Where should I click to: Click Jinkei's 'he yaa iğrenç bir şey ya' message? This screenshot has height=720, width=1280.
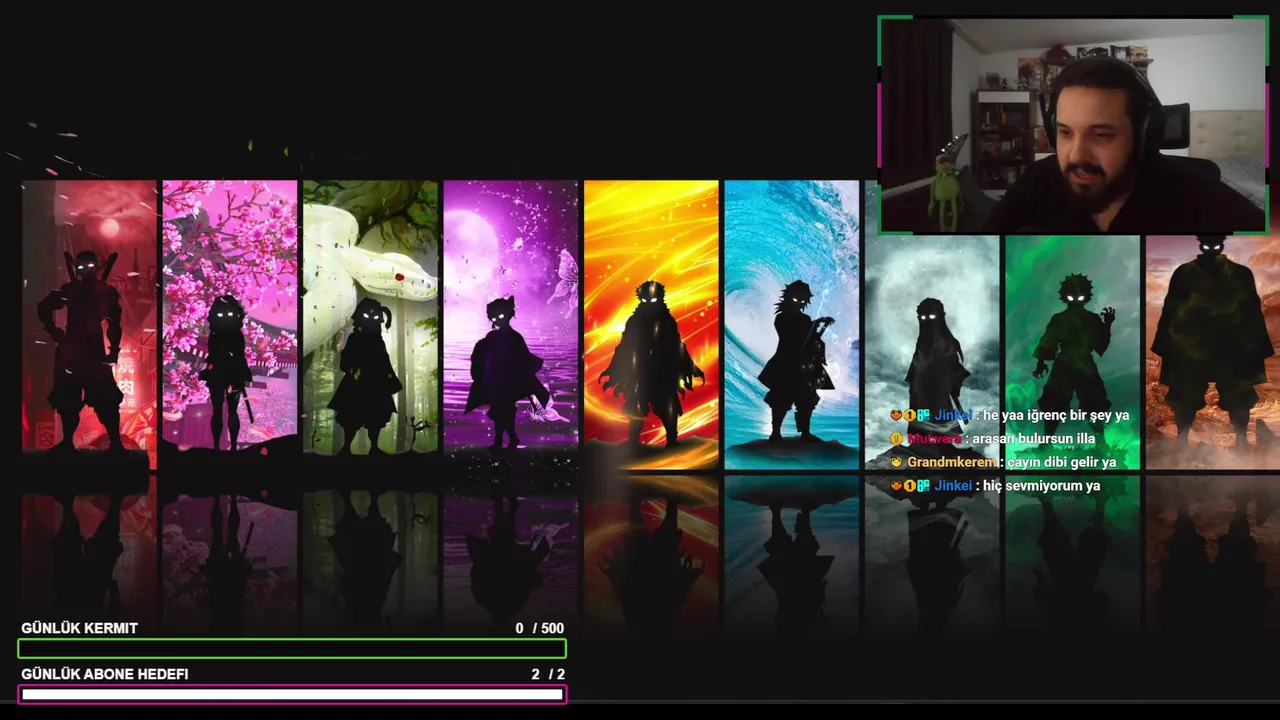pyautogui.click(x=1056, y=415)
